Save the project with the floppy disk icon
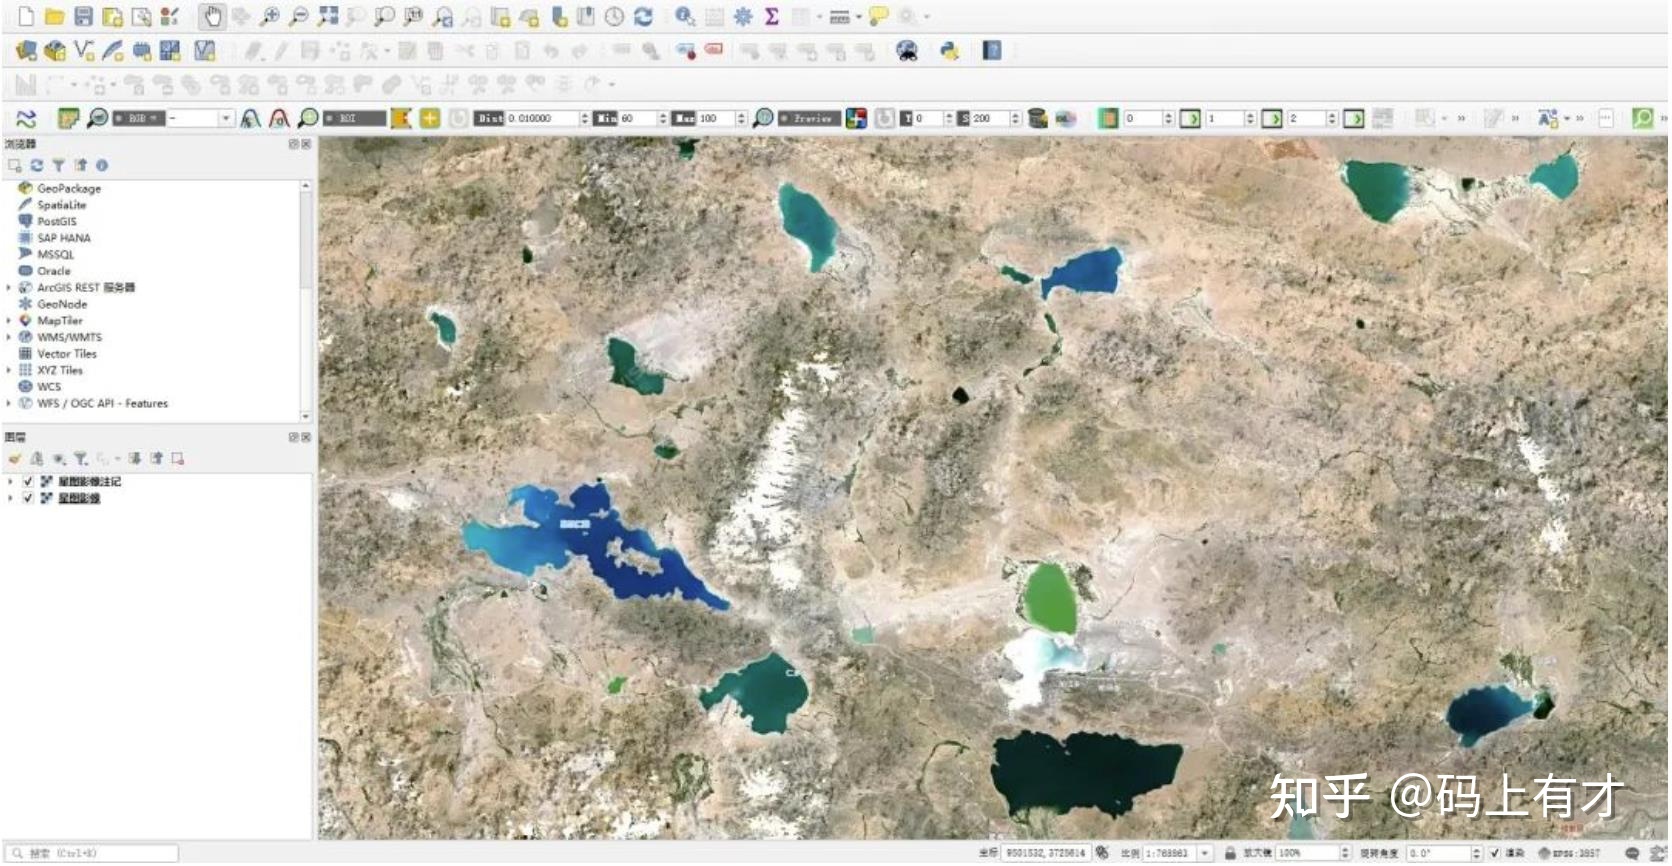The image size is (1672, 866). coord(83,16)
